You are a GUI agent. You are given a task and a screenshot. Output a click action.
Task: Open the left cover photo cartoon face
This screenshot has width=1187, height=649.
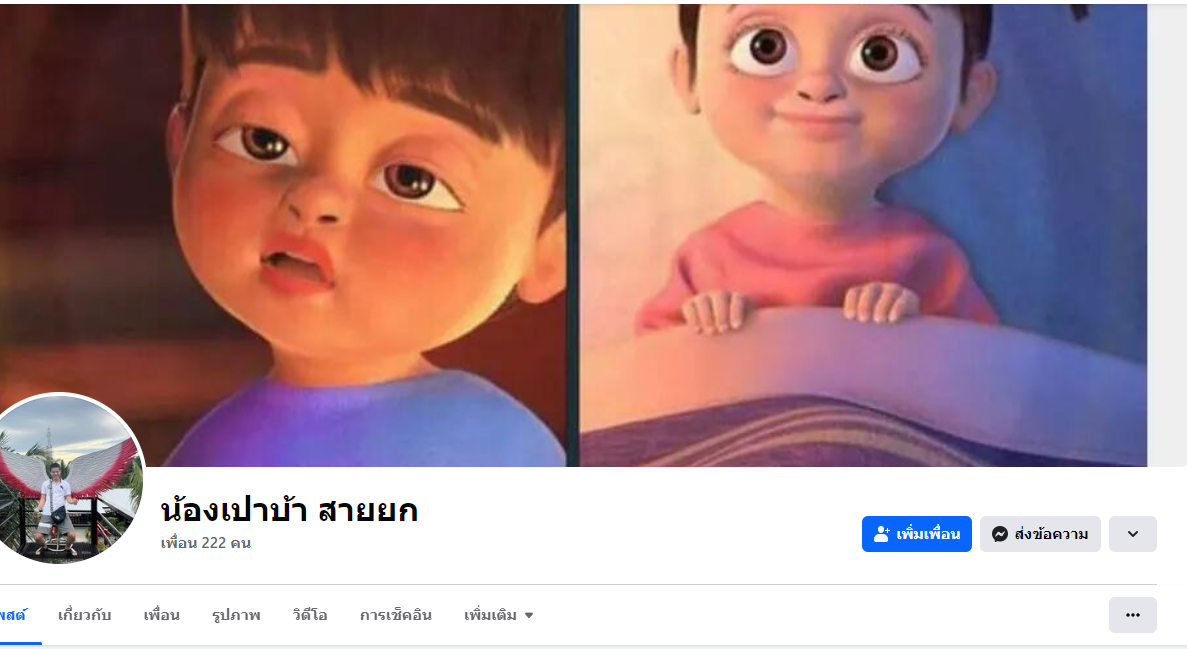[x=284, y=235]
